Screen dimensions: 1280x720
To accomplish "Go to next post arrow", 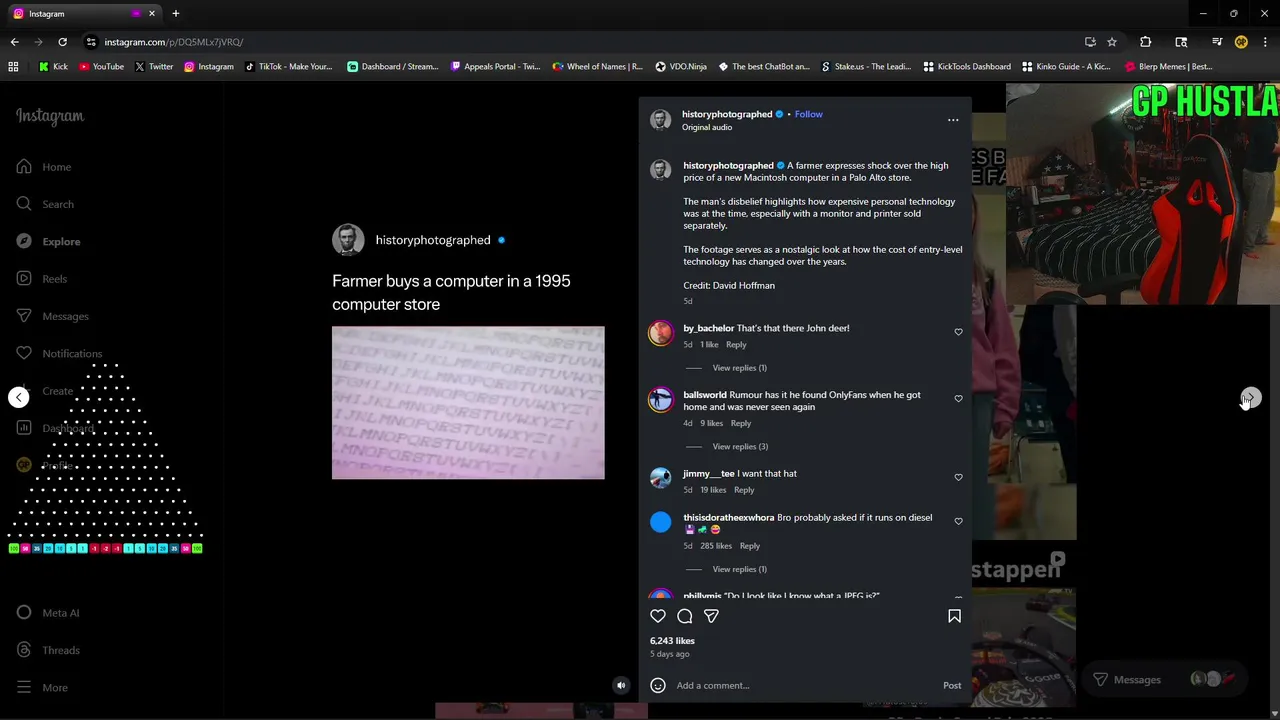I will (1251, 397).
